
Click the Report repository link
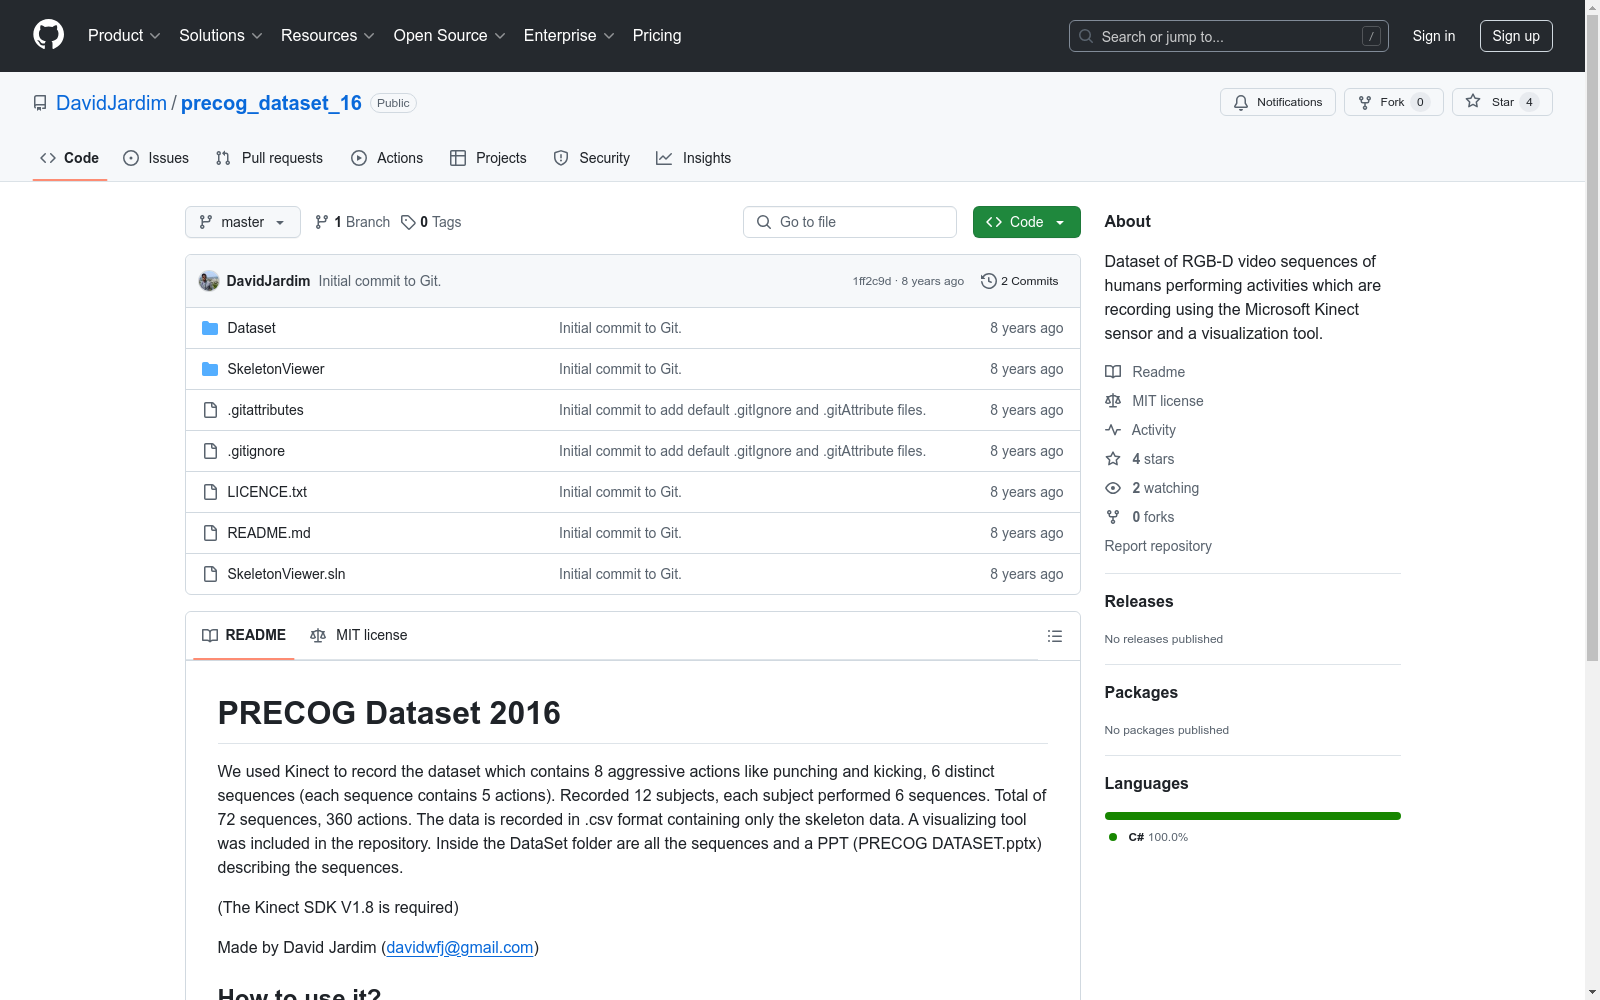coord(1158,546)
